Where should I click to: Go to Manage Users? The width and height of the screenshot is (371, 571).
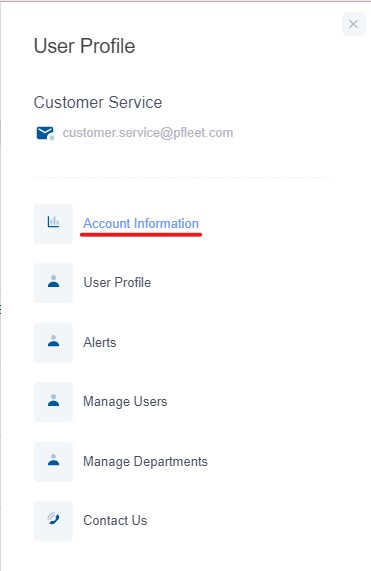[x=125, y=401]
